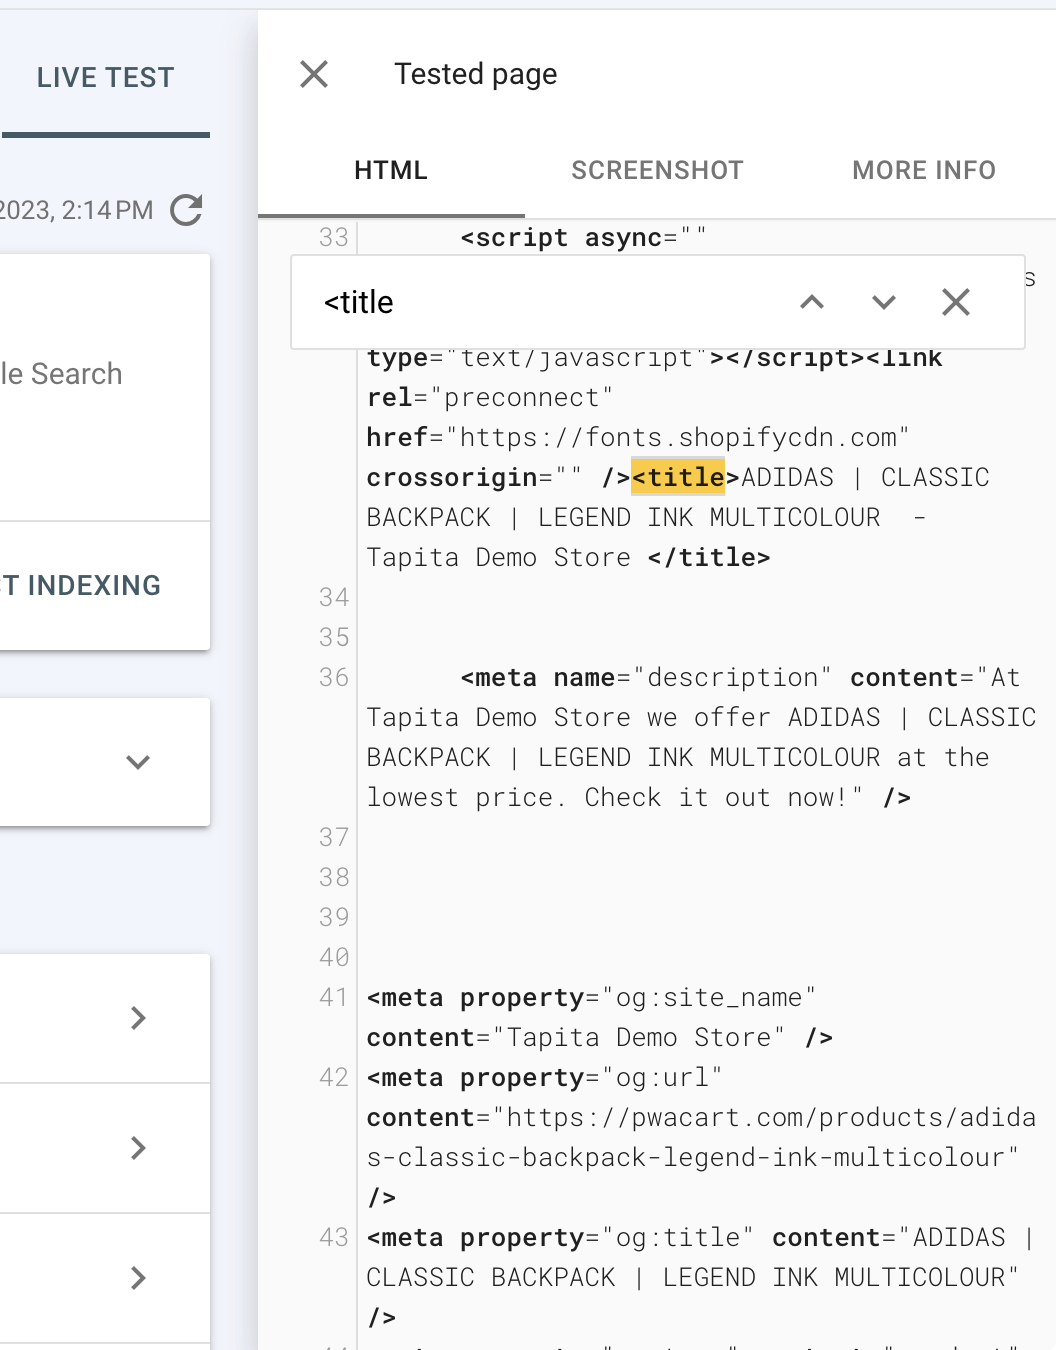The height and width of the screenshot is (1350, 1056).
Task: Open the SCREENSHOT tab
Action: pos(657,170)
